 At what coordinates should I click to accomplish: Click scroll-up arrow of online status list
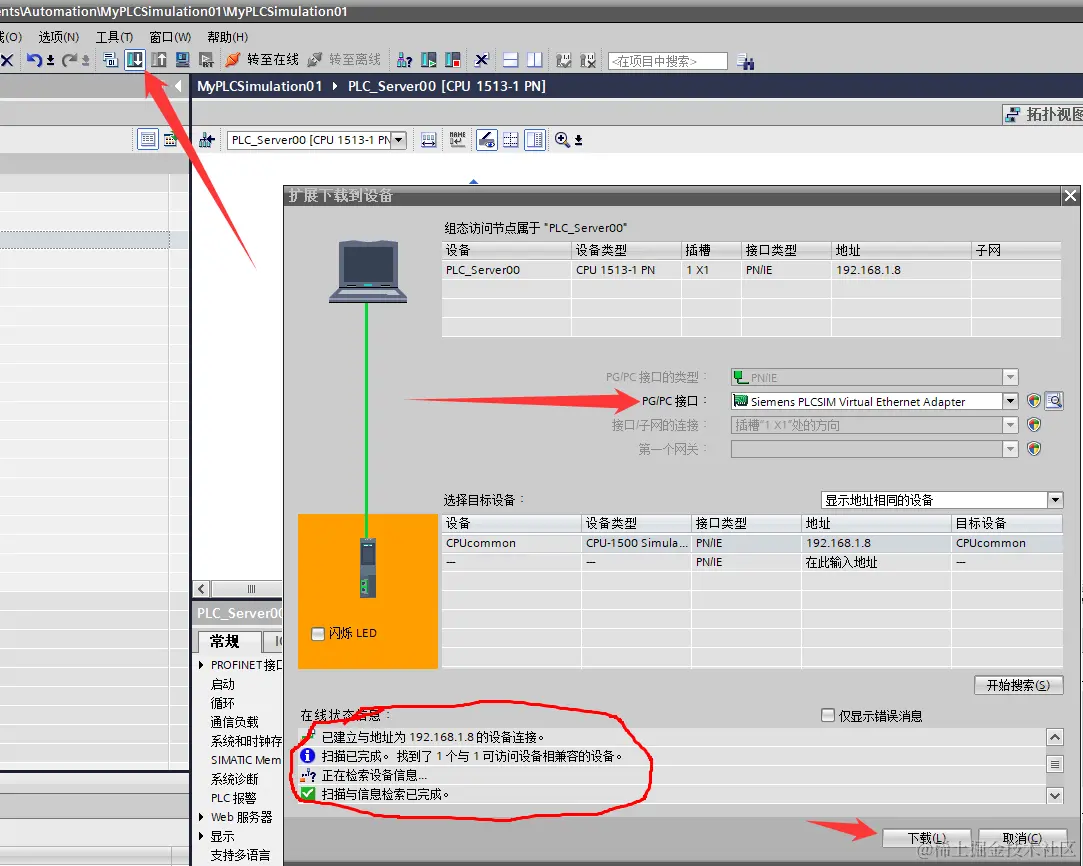click(x=1055, y=737)
